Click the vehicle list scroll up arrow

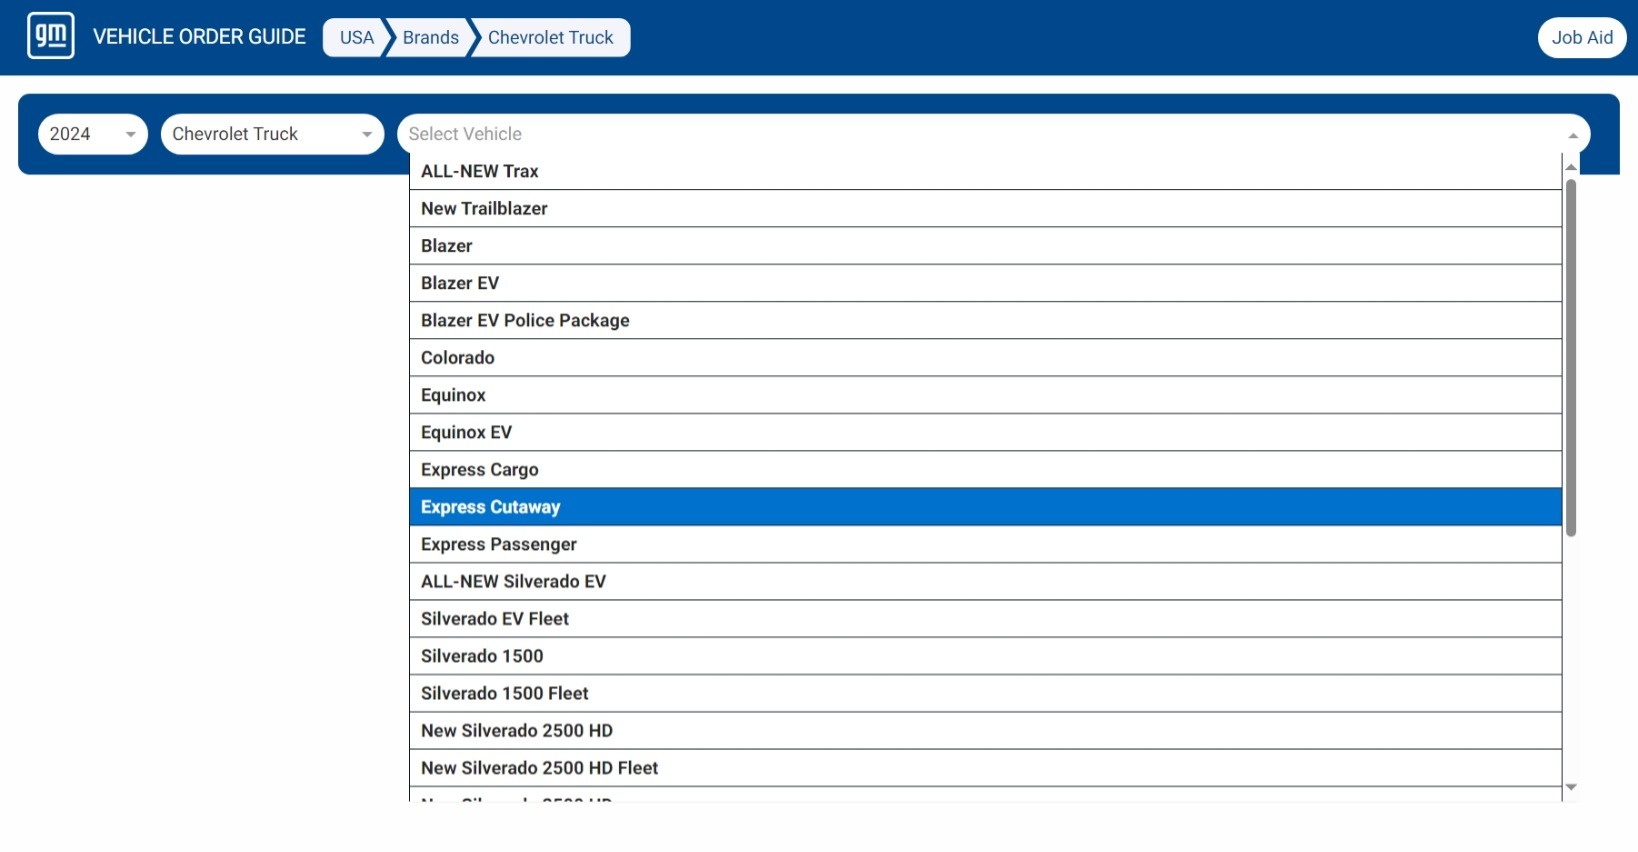point(1571,167)
